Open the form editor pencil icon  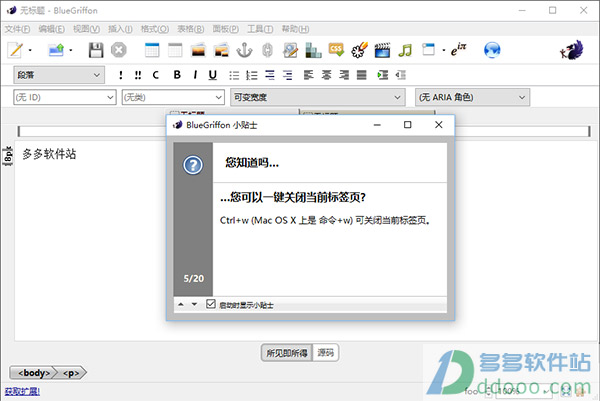point(290,50)
